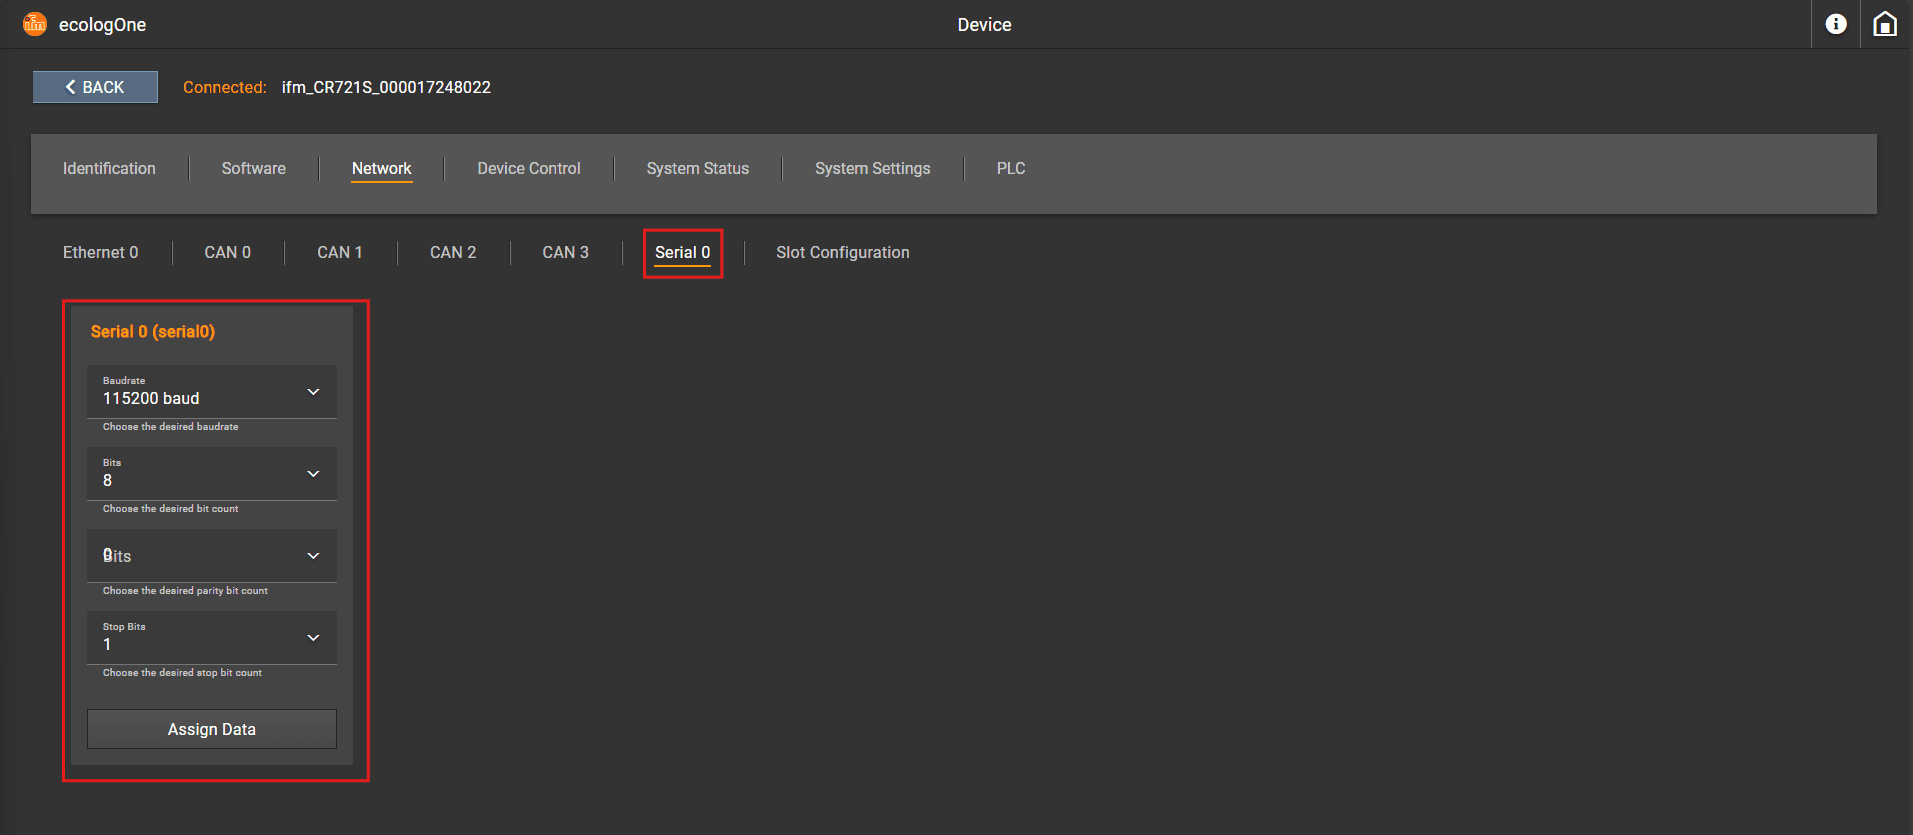
Task: Expand the Stop Bits dropdown
Action: tap(212, 638)
